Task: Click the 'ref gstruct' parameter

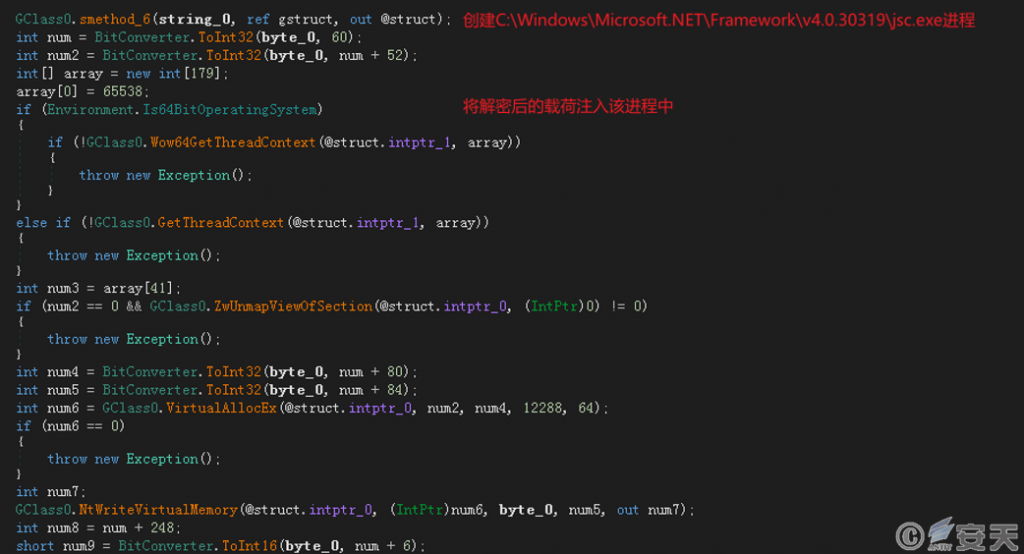Action: point(288,20)
